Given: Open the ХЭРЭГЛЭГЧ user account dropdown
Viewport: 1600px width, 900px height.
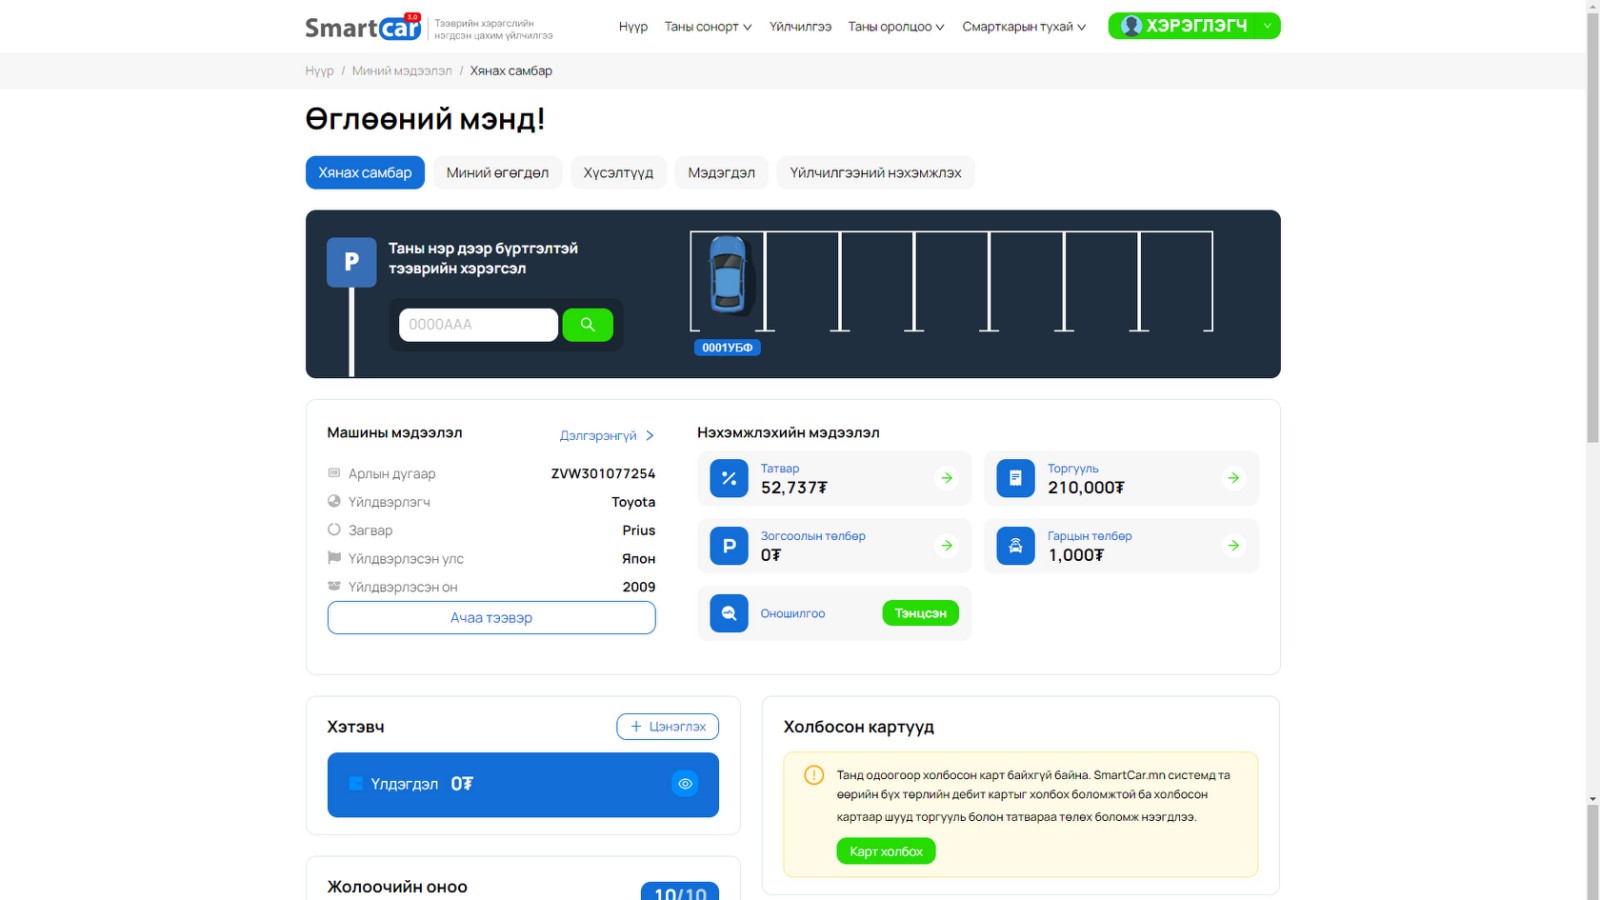Looking at the screenshot, I should 1194,26.
